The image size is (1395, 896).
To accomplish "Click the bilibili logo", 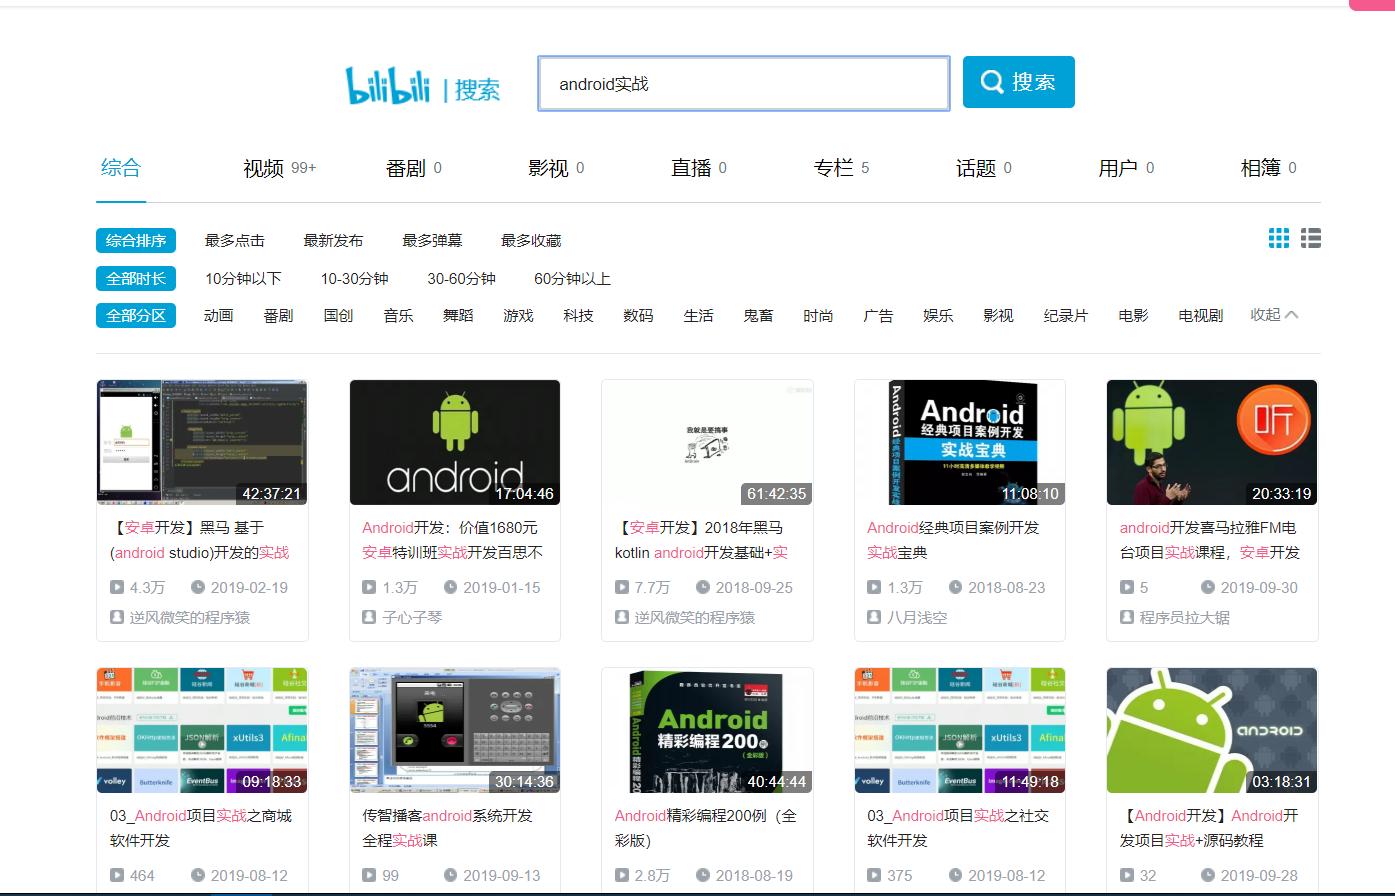I will [x=390, y=85].
